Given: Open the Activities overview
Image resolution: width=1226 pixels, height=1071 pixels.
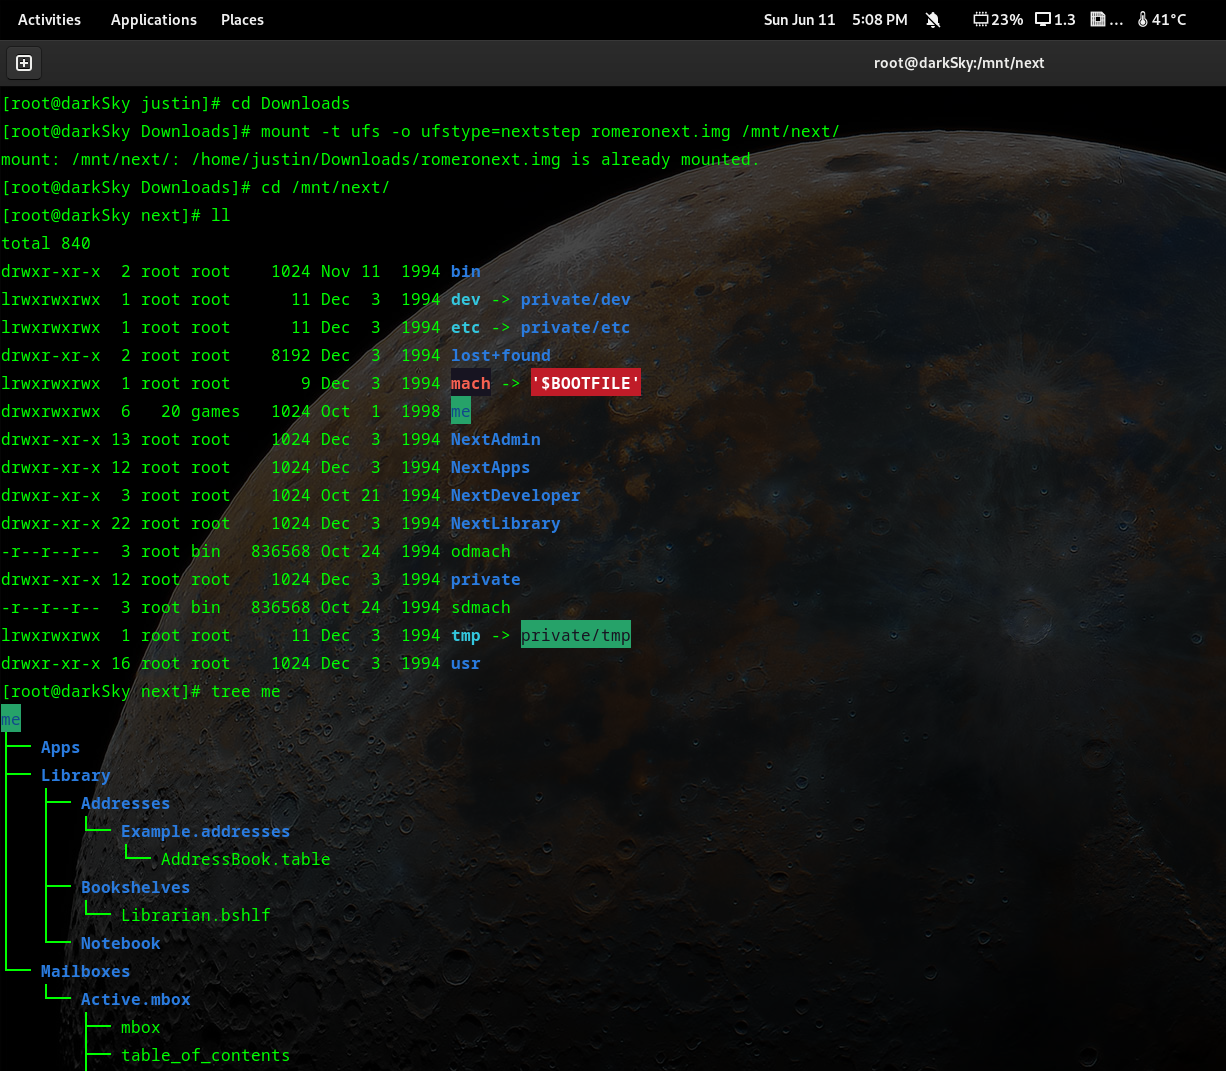Looking at the screenshot, I should pyautogui.click(x=49, y=20).
